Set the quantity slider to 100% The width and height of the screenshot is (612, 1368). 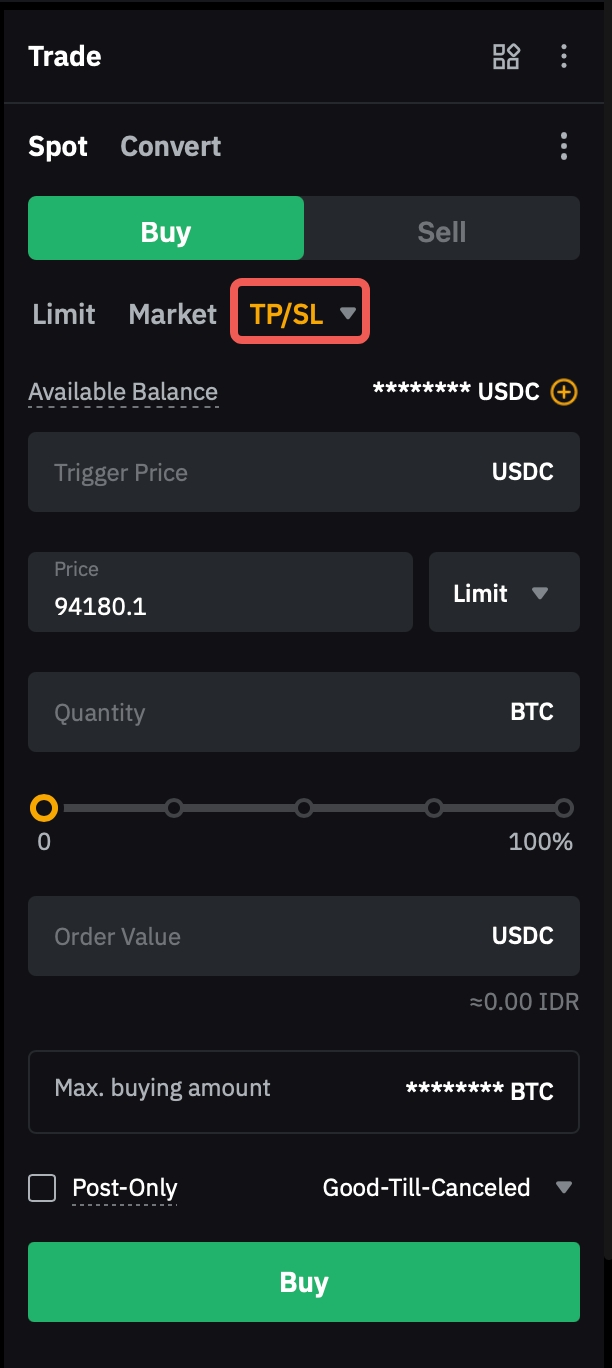[564, 808]
